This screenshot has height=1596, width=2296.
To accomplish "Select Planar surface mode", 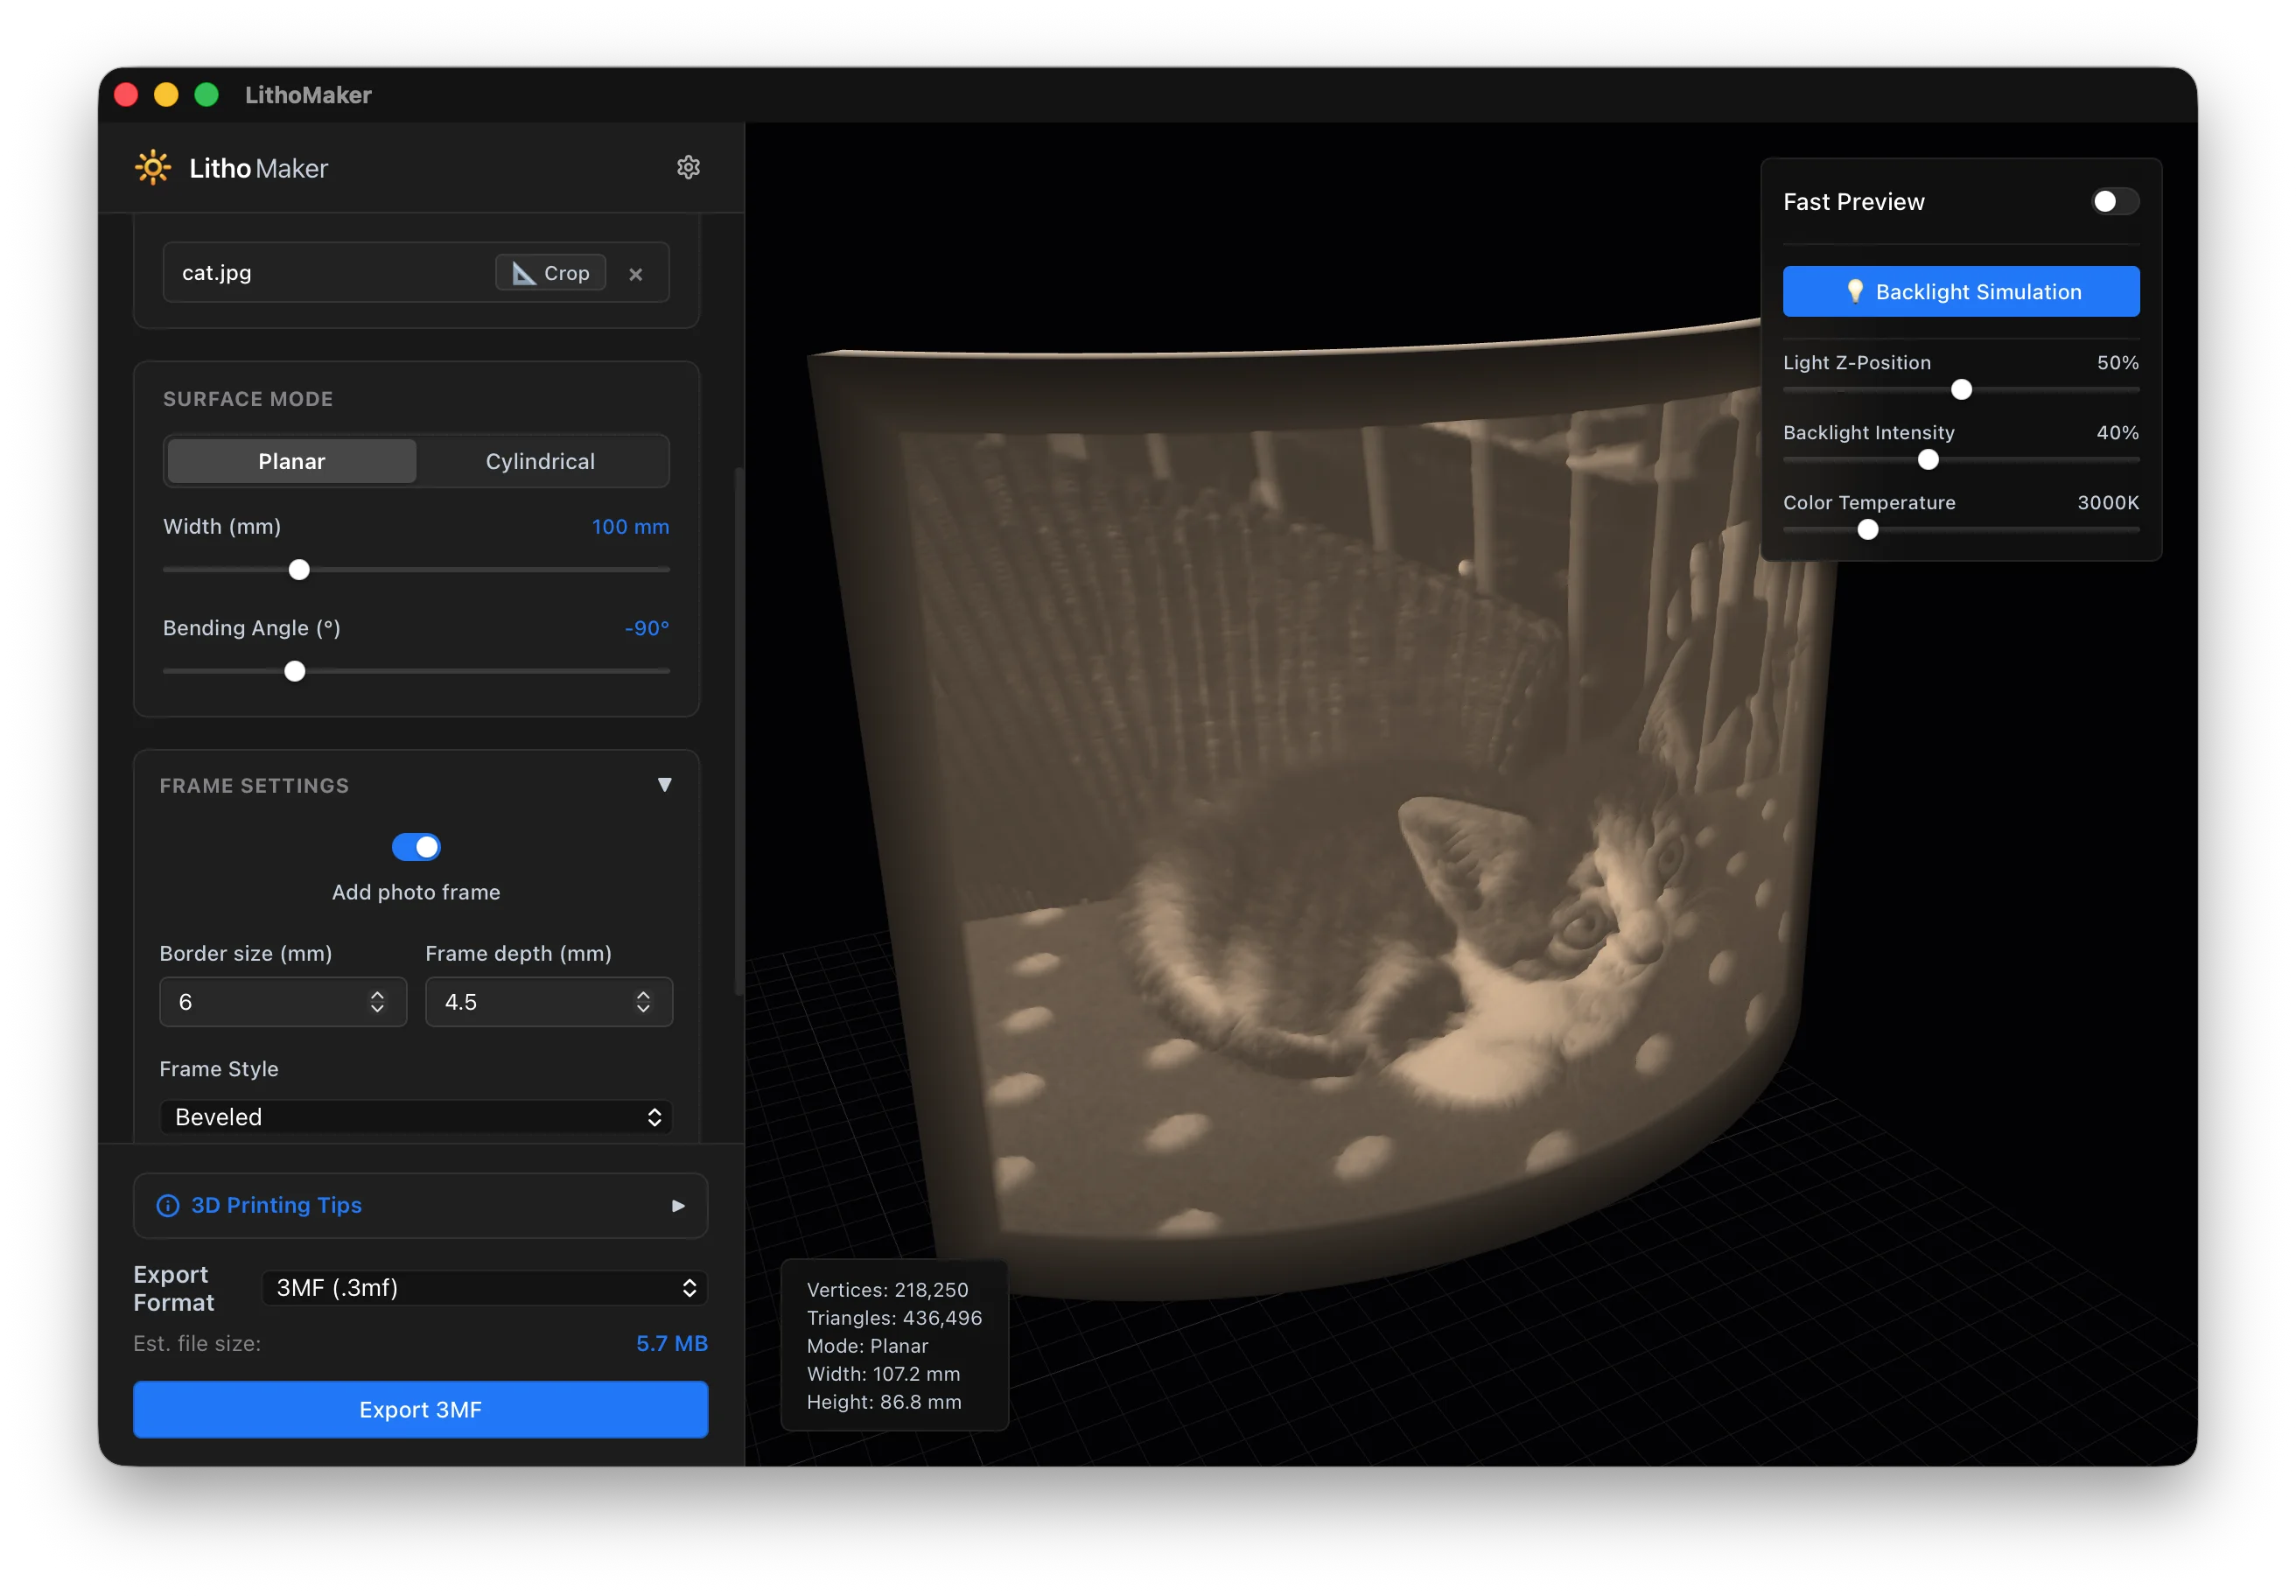I will click(292, 461).
